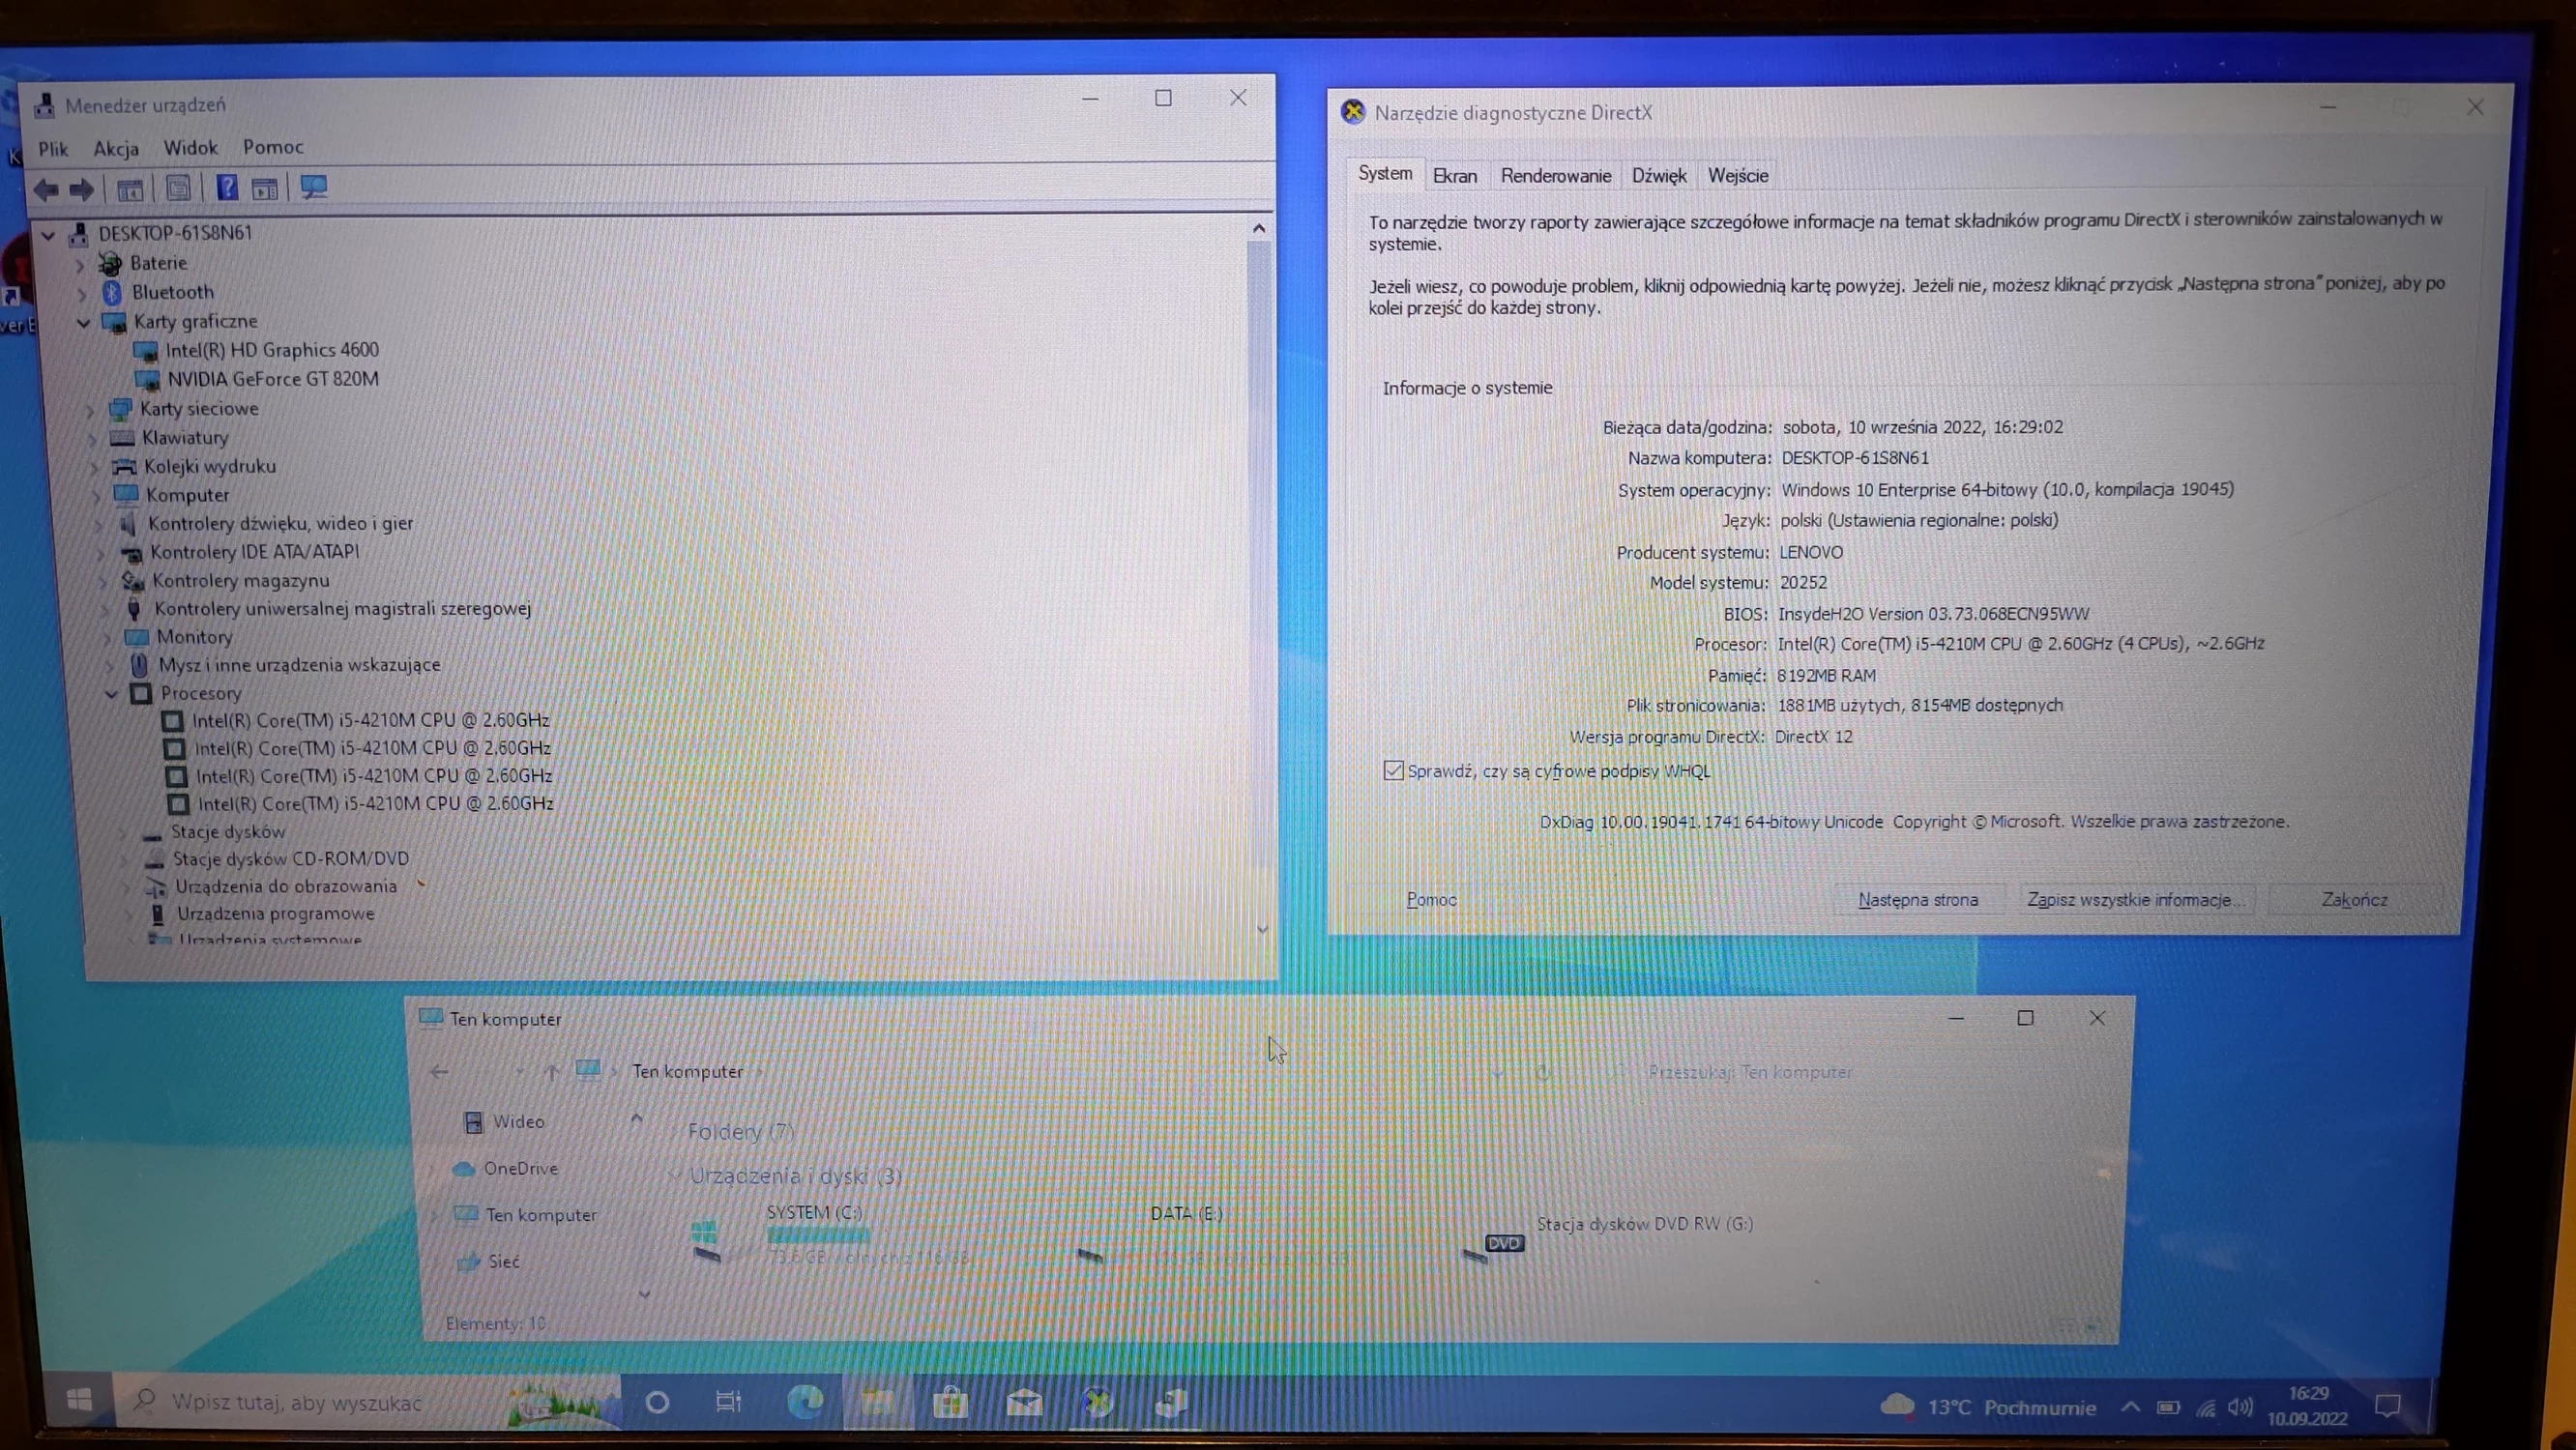Click Zapisz wszystkie informacje button
Screen dimensions: 2576x1450
[x=2135, y=899]
